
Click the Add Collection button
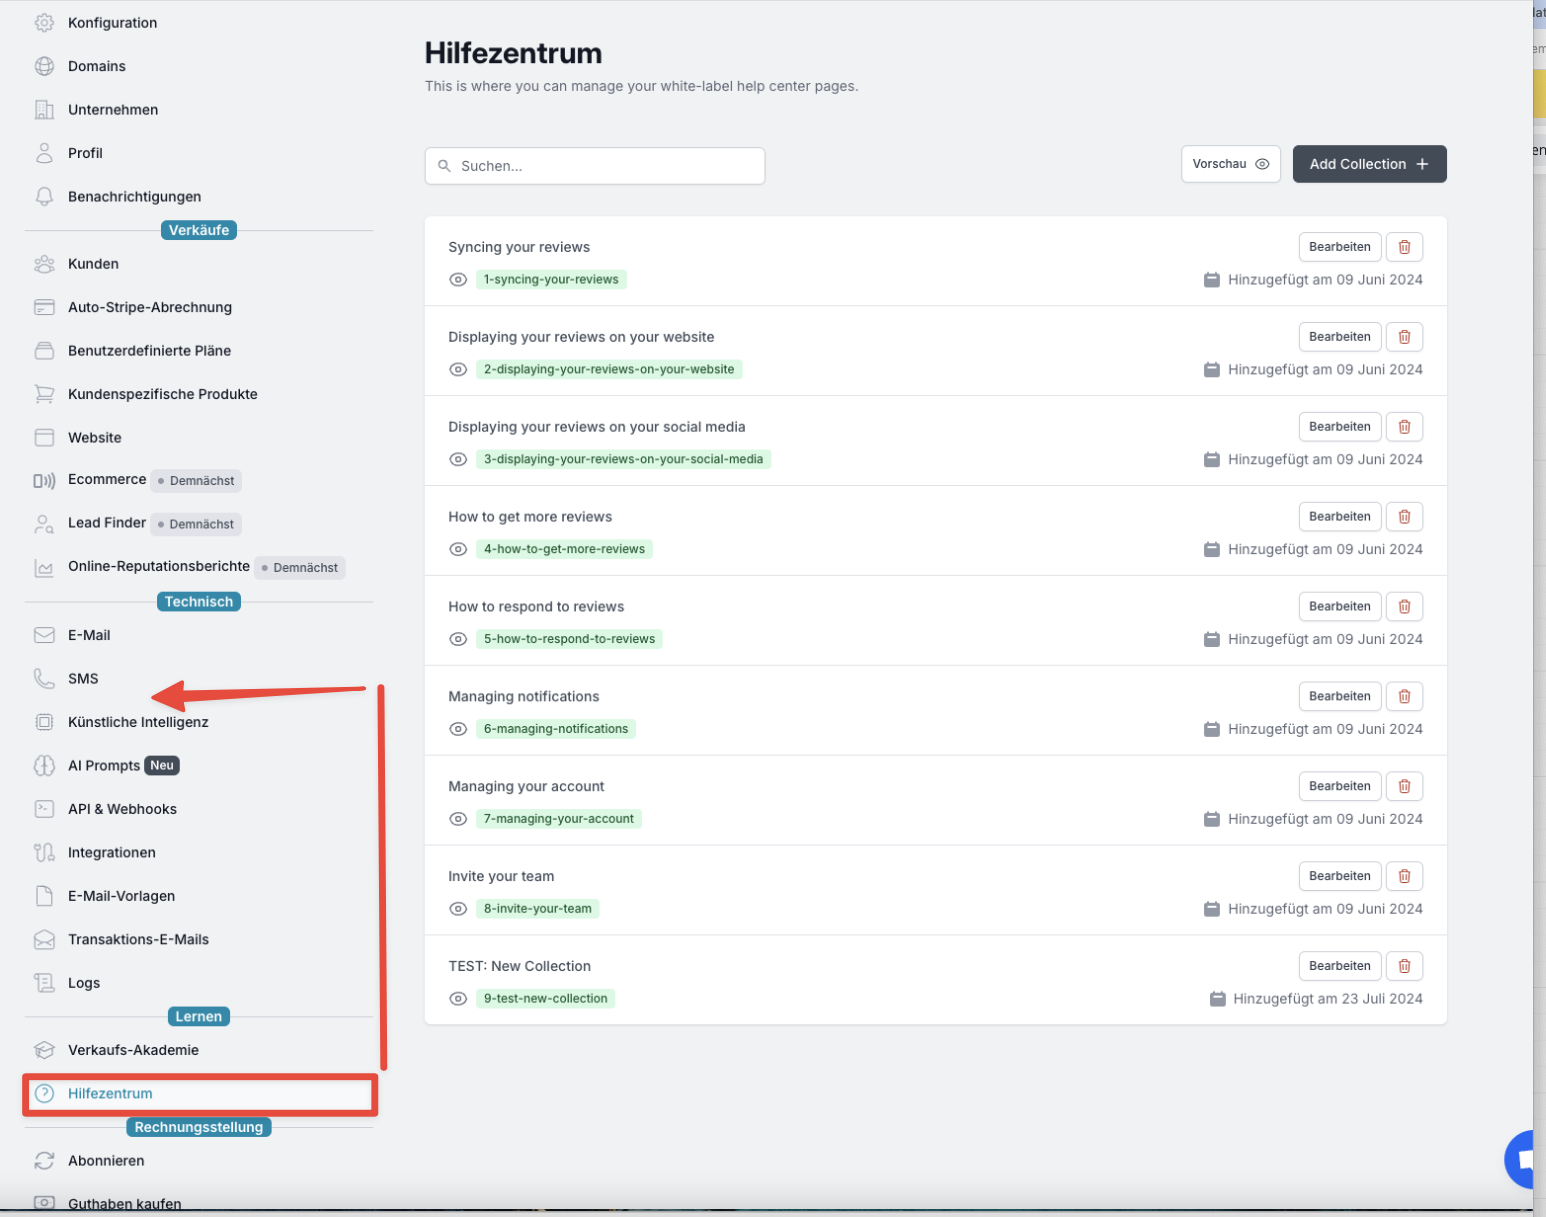[1368, 164]
